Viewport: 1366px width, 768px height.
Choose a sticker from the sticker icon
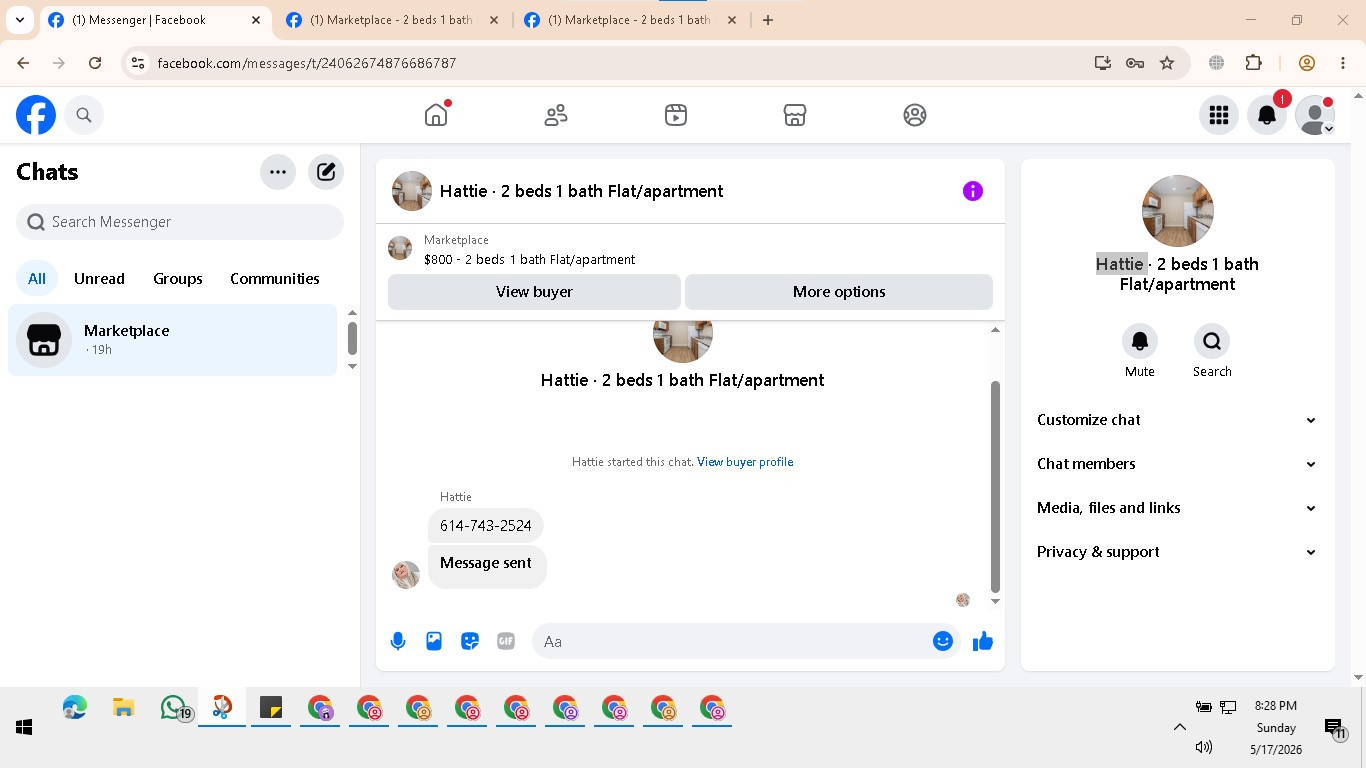(470, 642)
